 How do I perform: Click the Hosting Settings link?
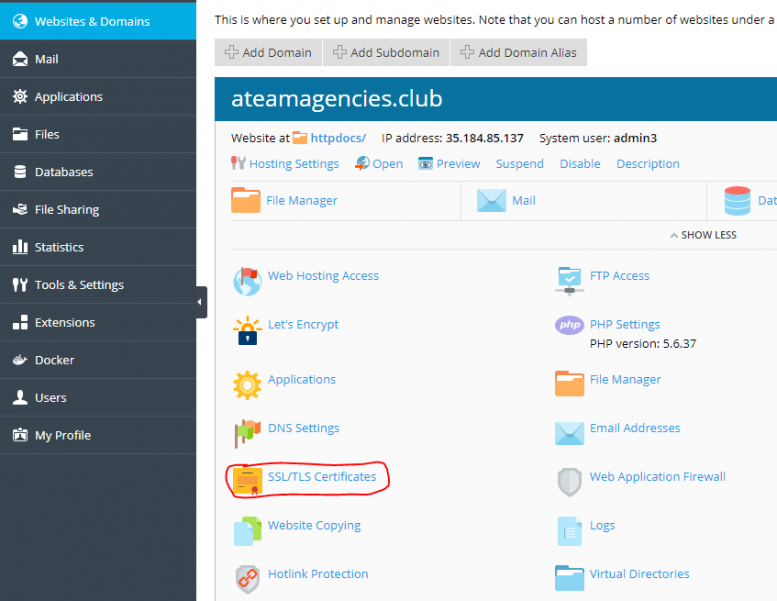293,164
